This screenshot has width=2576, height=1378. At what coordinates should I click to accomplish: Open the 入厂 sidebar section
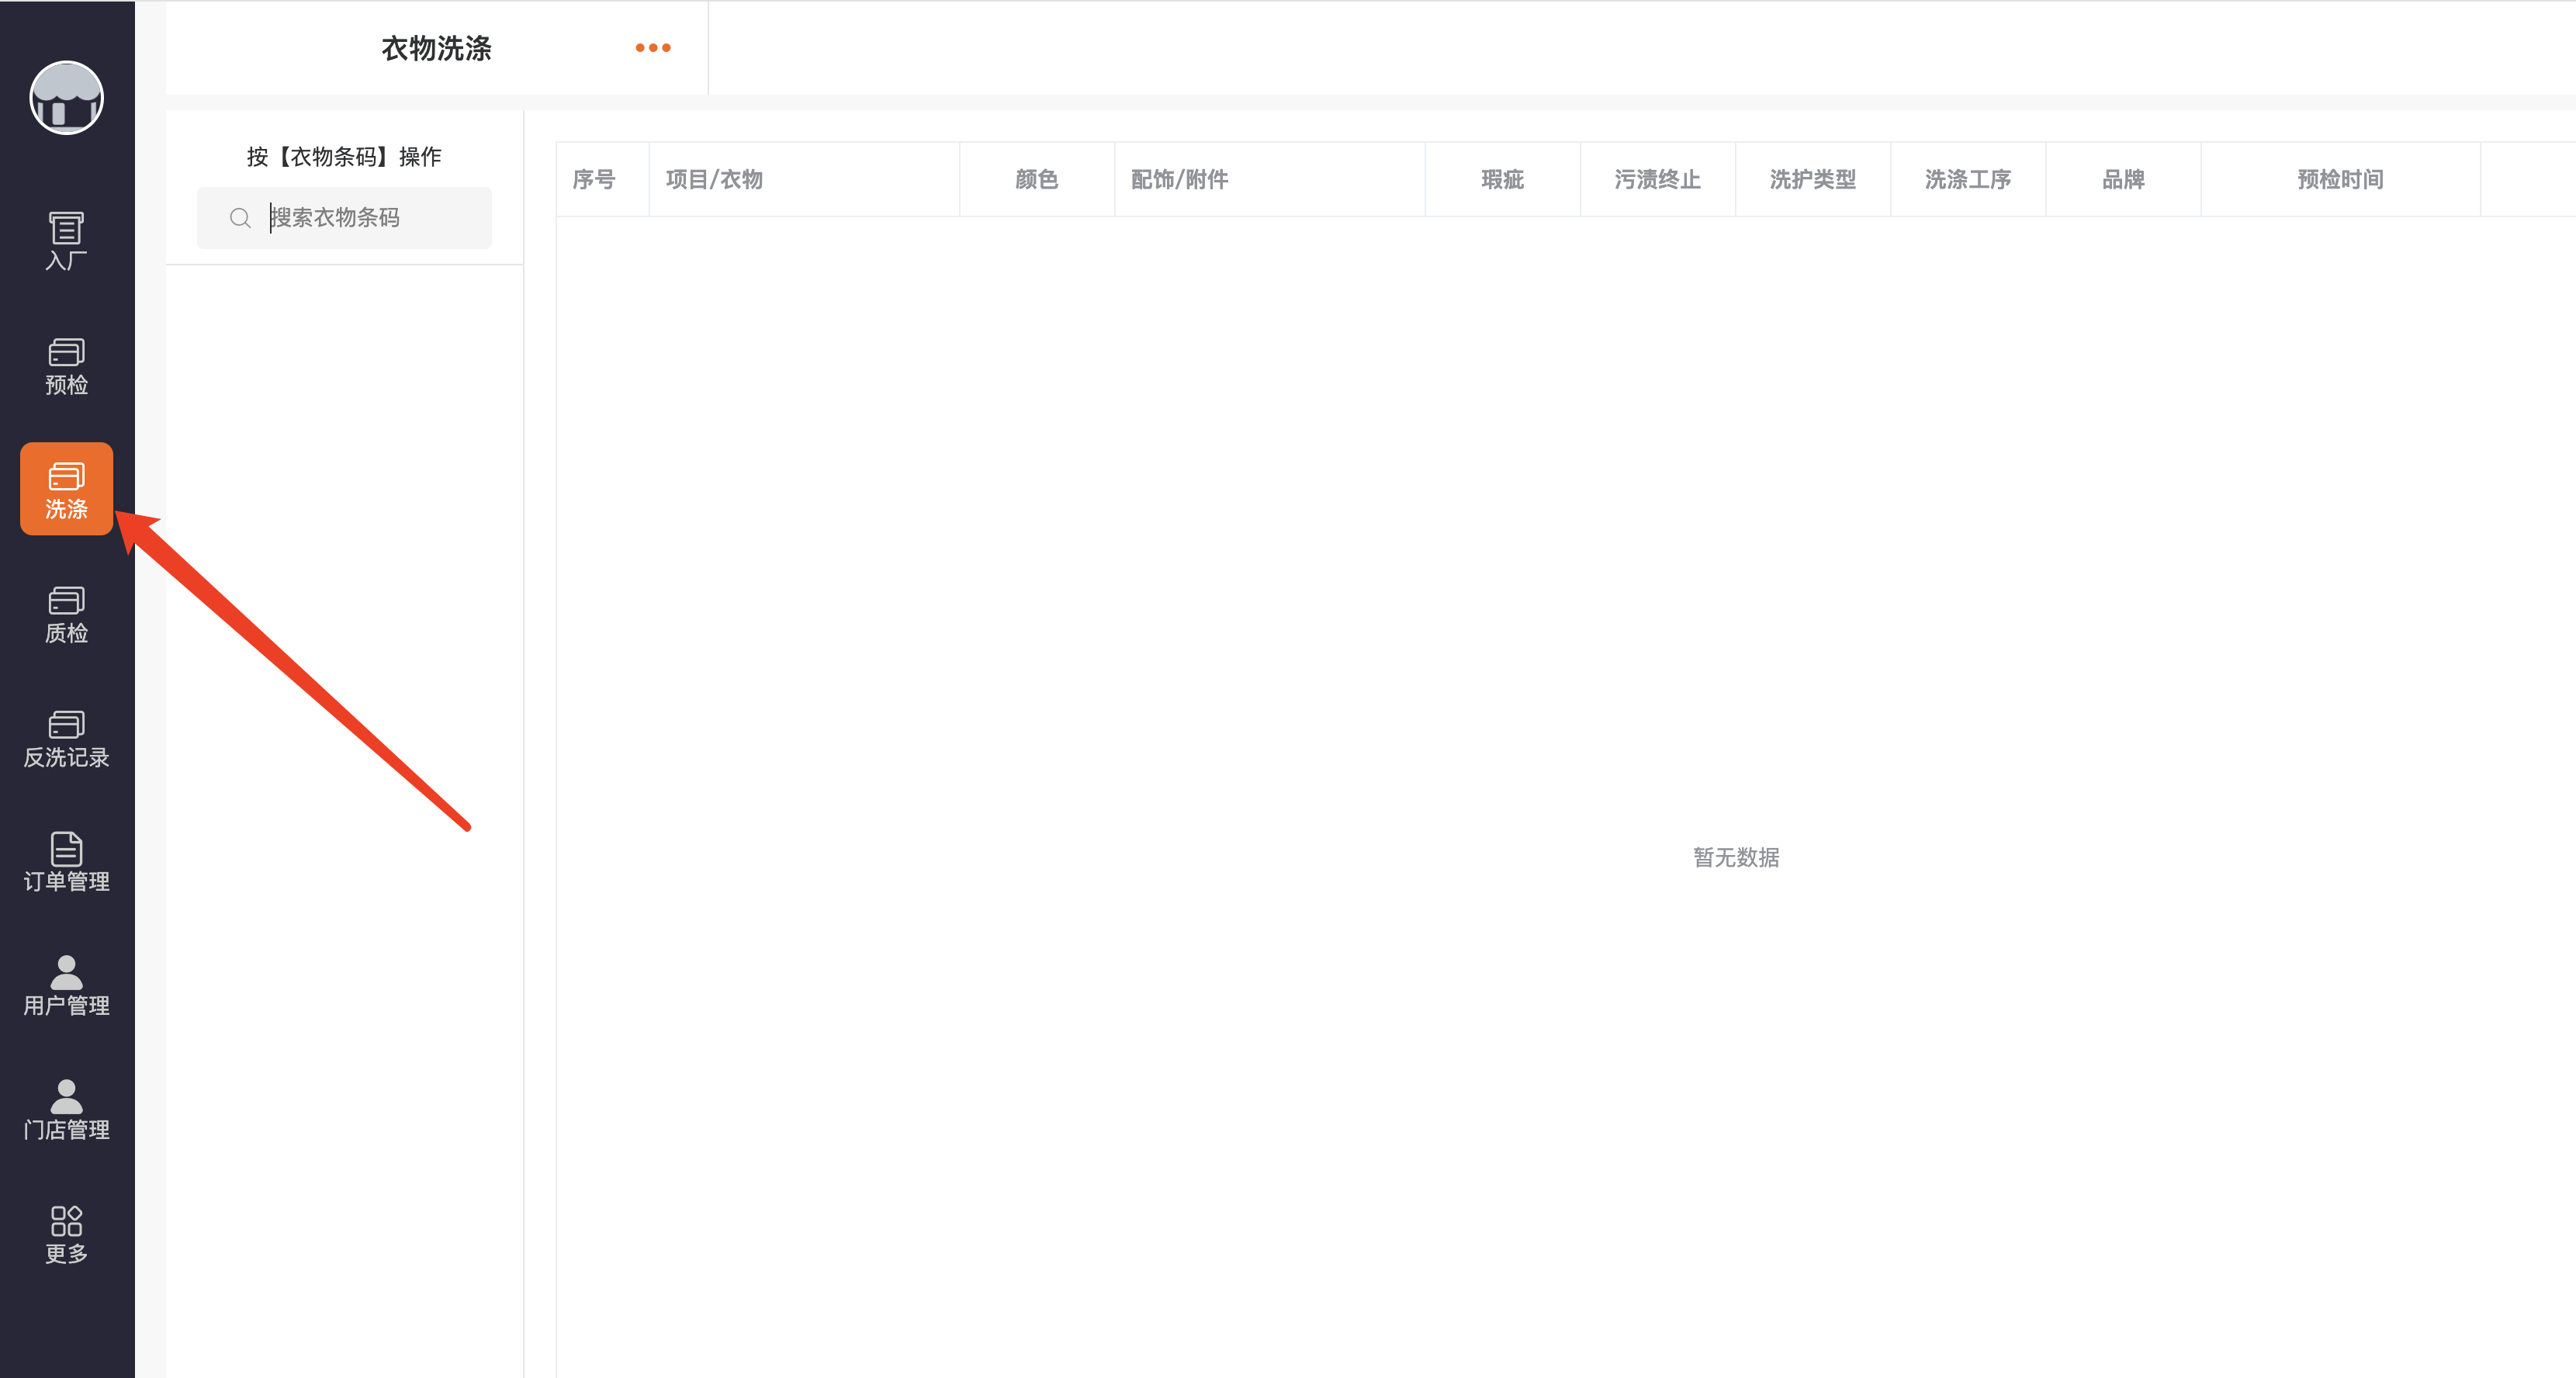(66, 241)
